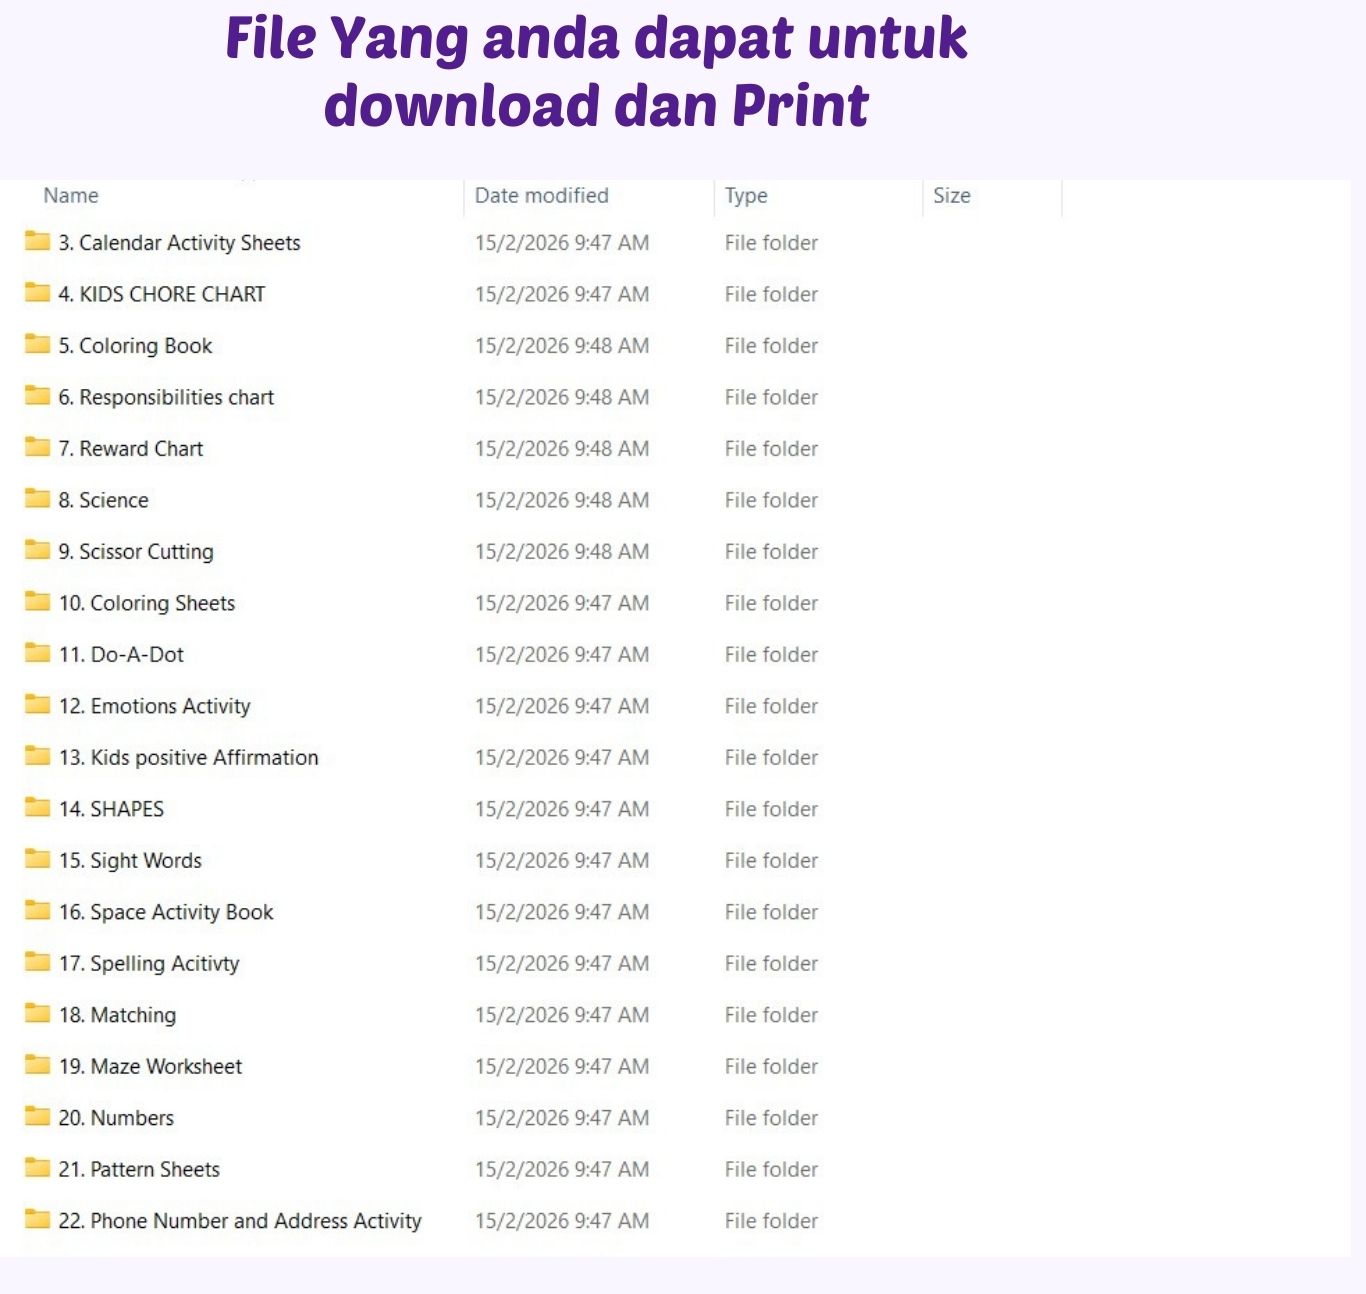Select '4. KIDS CHORE CHART' folder name

point(162,294)
